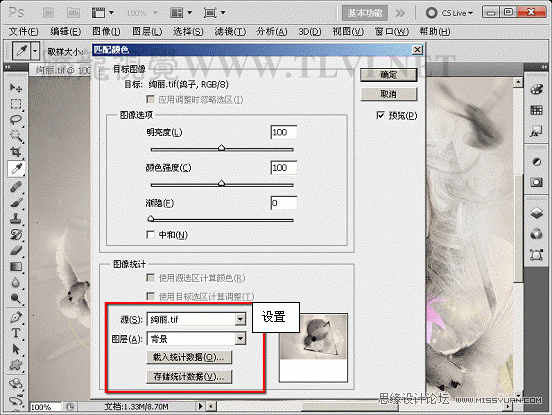Click 载入统计数据(O)... button
This screenshot has height=415, width=552.
[x=189, y=357]
